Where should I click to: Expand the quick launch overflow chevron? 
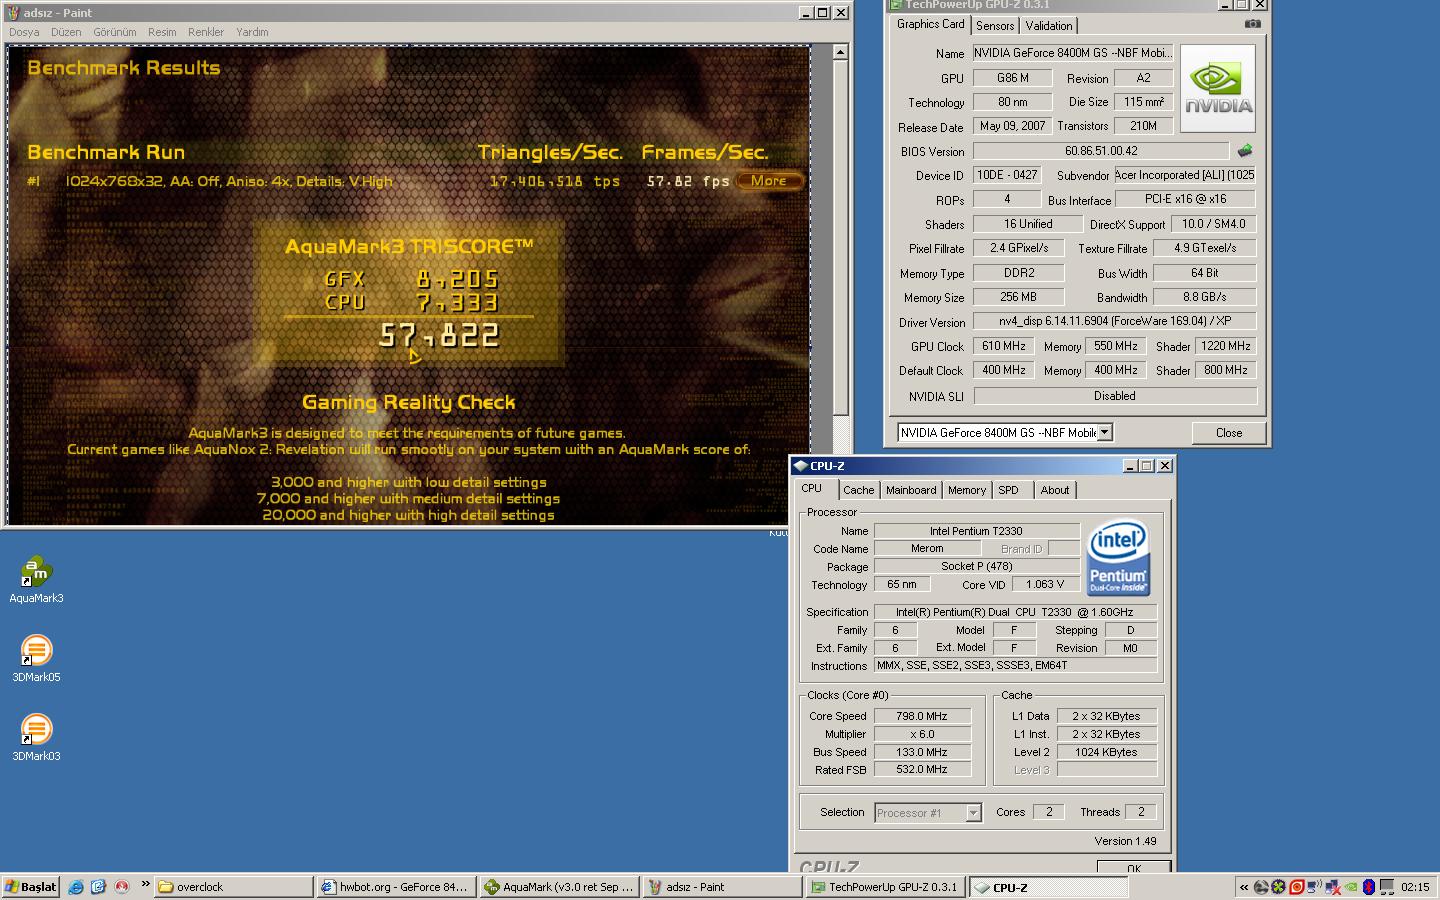[x=145, y=884]
